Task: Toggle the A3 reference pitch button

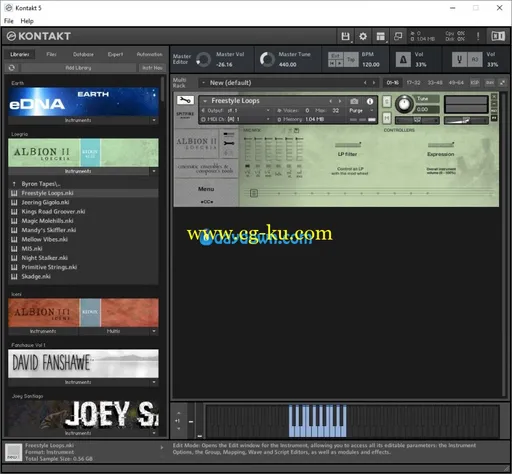Action: [475, 60]
